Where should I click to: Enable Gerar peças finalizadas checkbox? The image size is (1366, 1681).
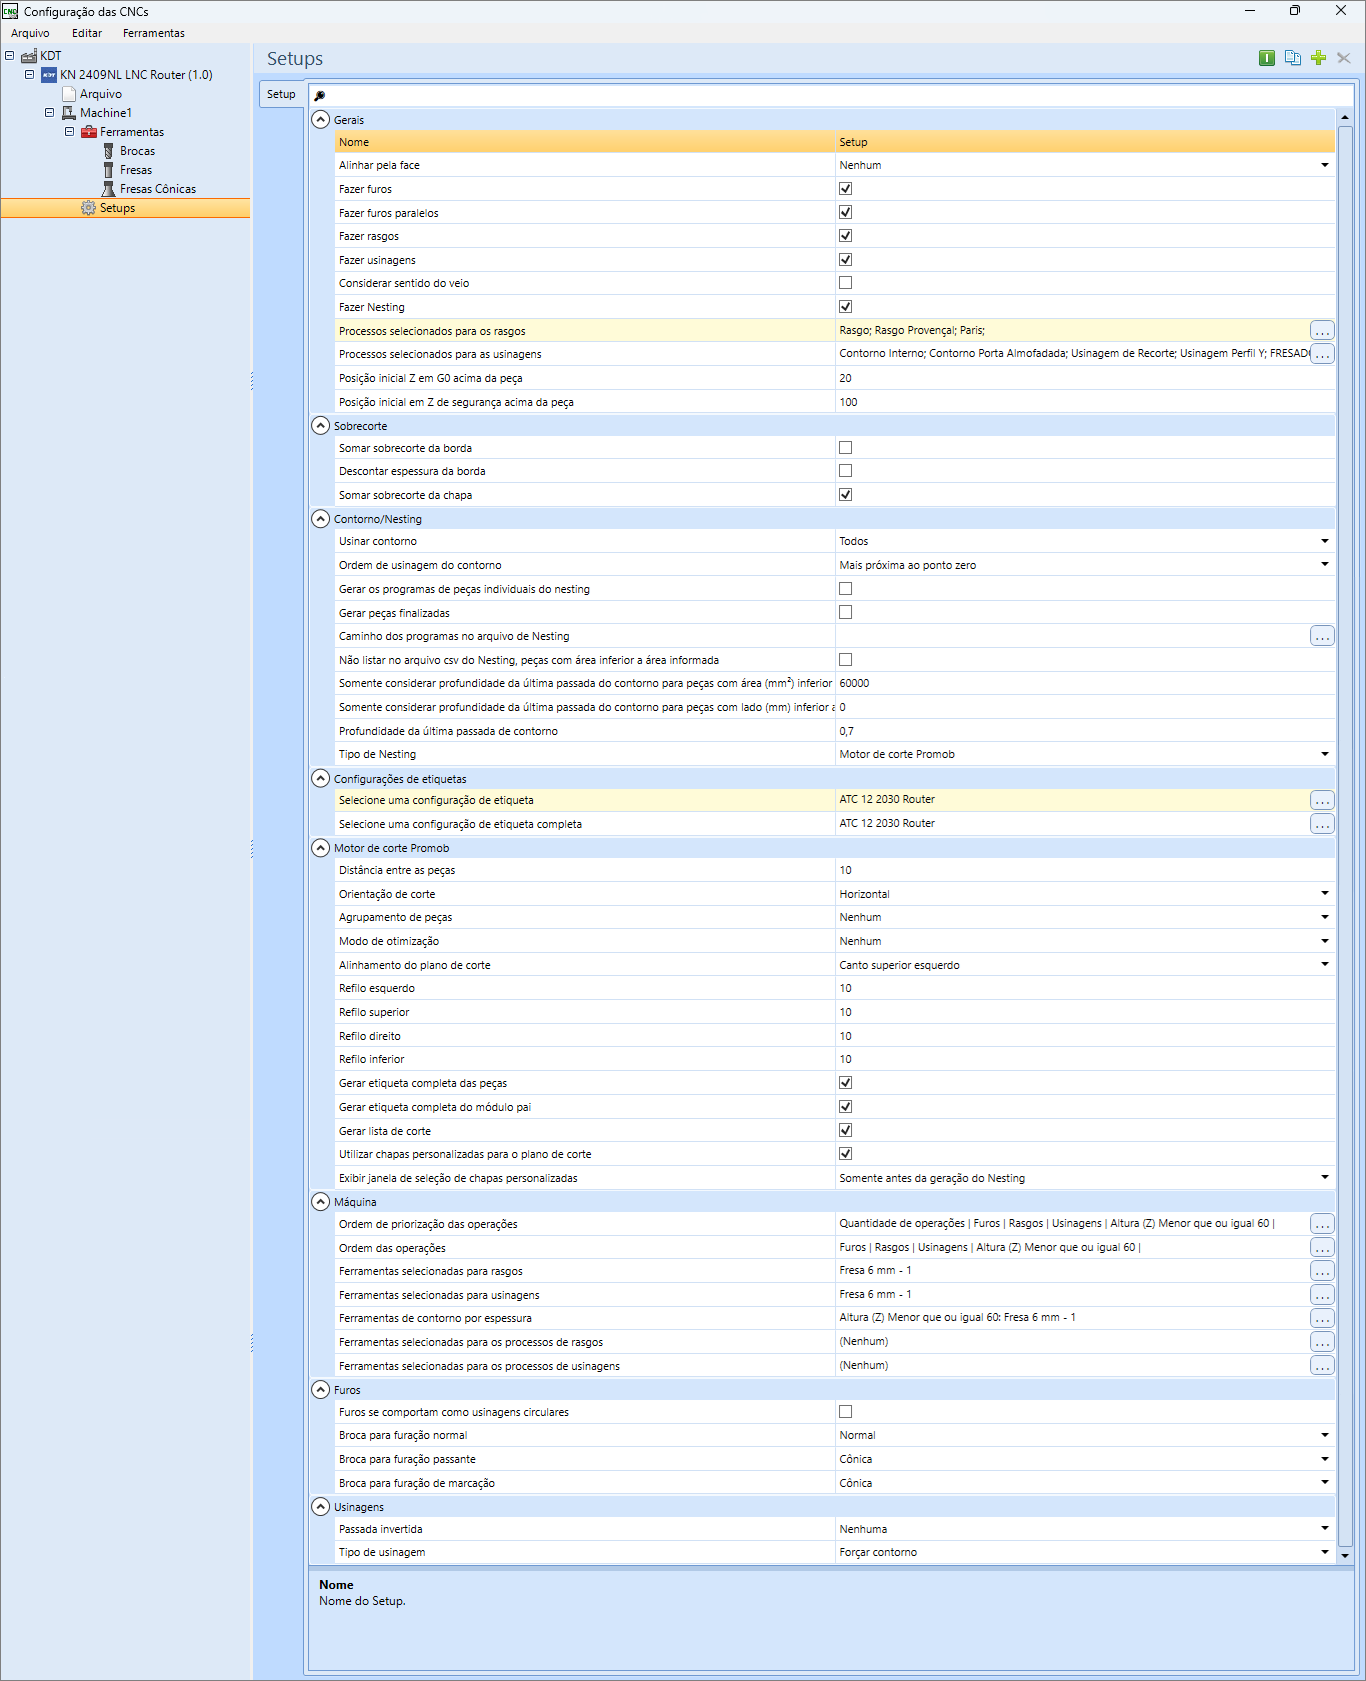[845, 612]
